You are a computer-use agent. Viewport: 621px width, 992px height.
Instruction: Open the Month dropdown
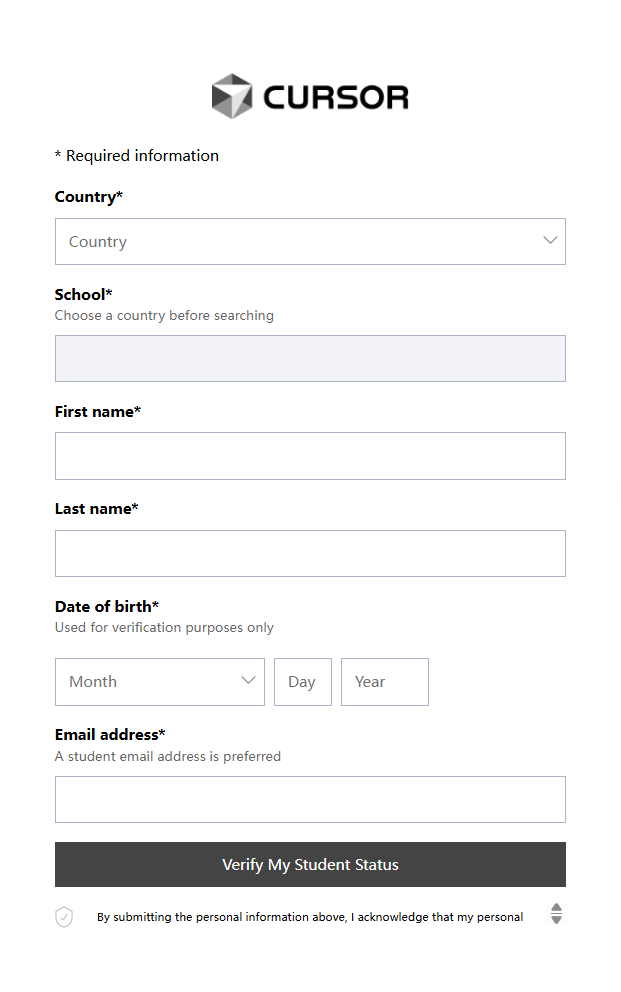pyautogui.click(x=160, y=682)
